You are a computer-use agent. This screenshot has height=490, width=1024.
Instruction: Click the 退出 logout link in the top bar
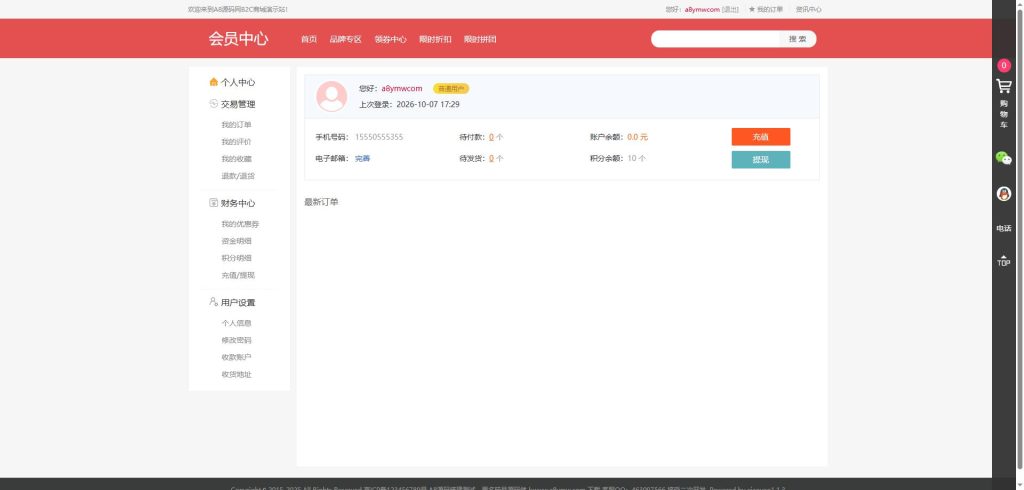(x=731, y=9)
